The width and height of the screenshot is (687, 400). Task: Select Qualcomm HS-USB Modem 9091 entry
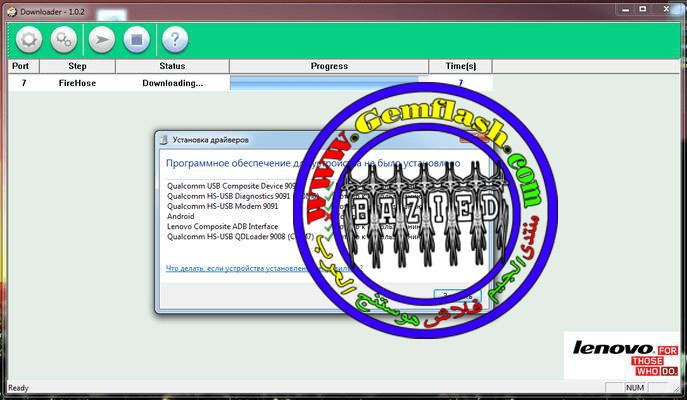[x=223, y=206]
